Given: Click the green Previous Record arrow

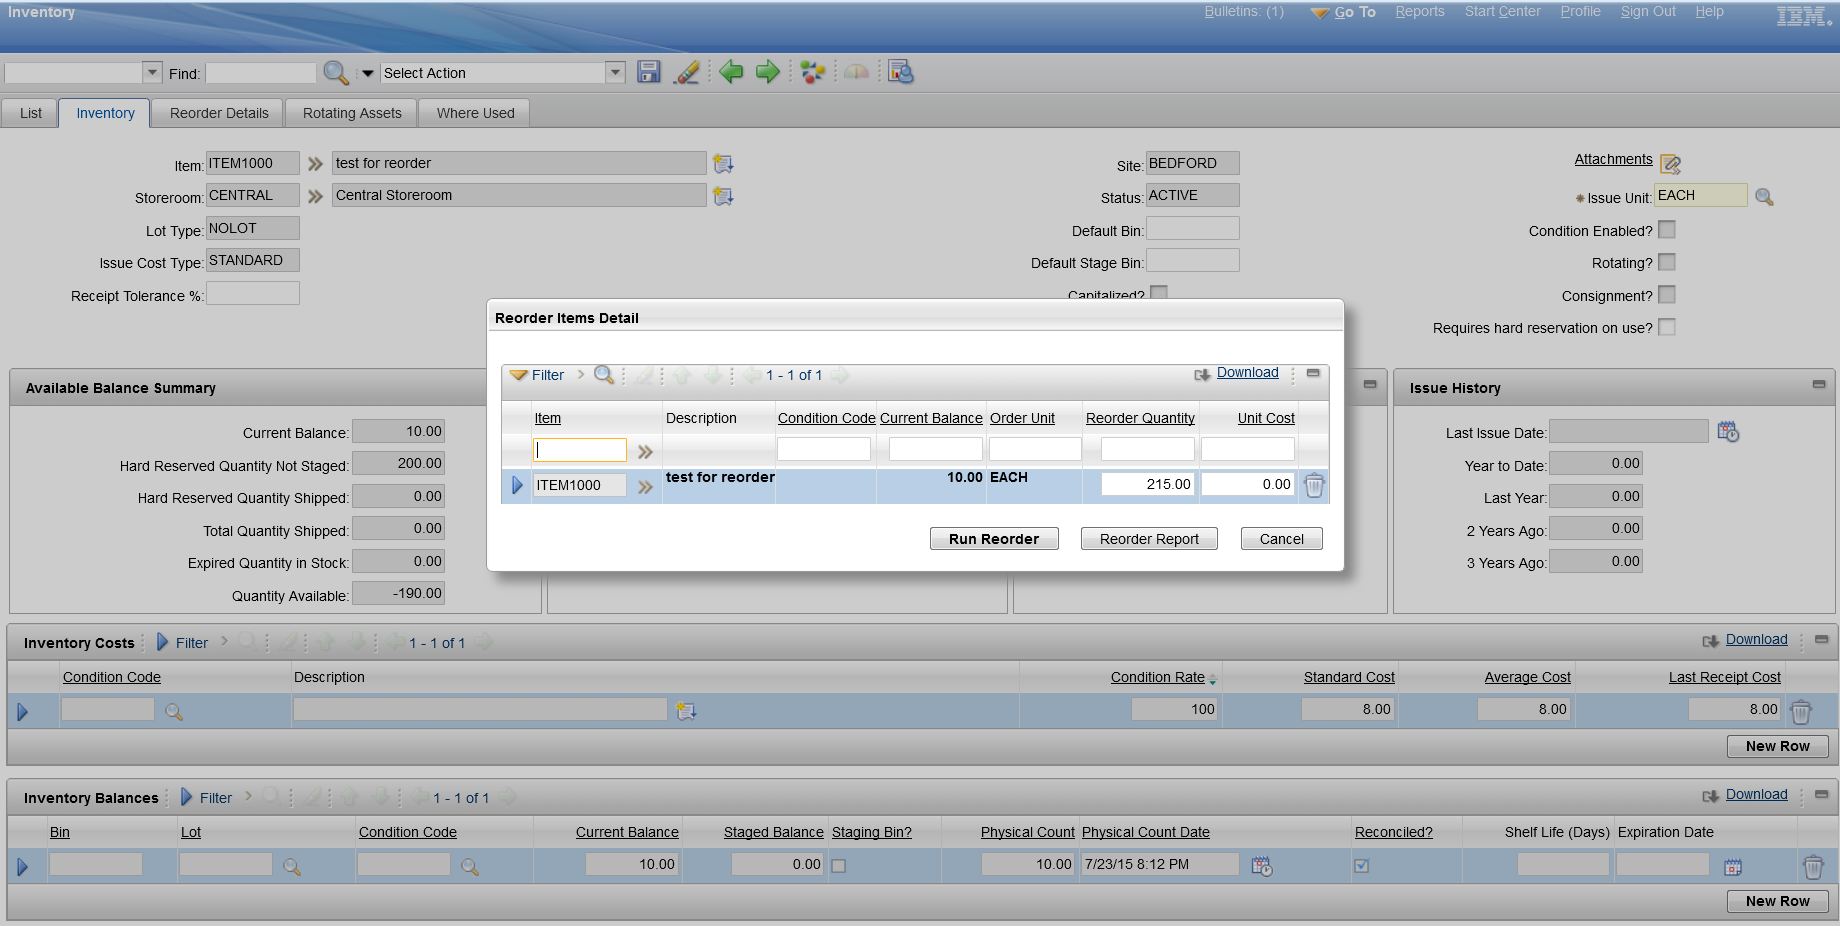Looking at the screenshot, I should pyautogui.click(x=731, y=72).
